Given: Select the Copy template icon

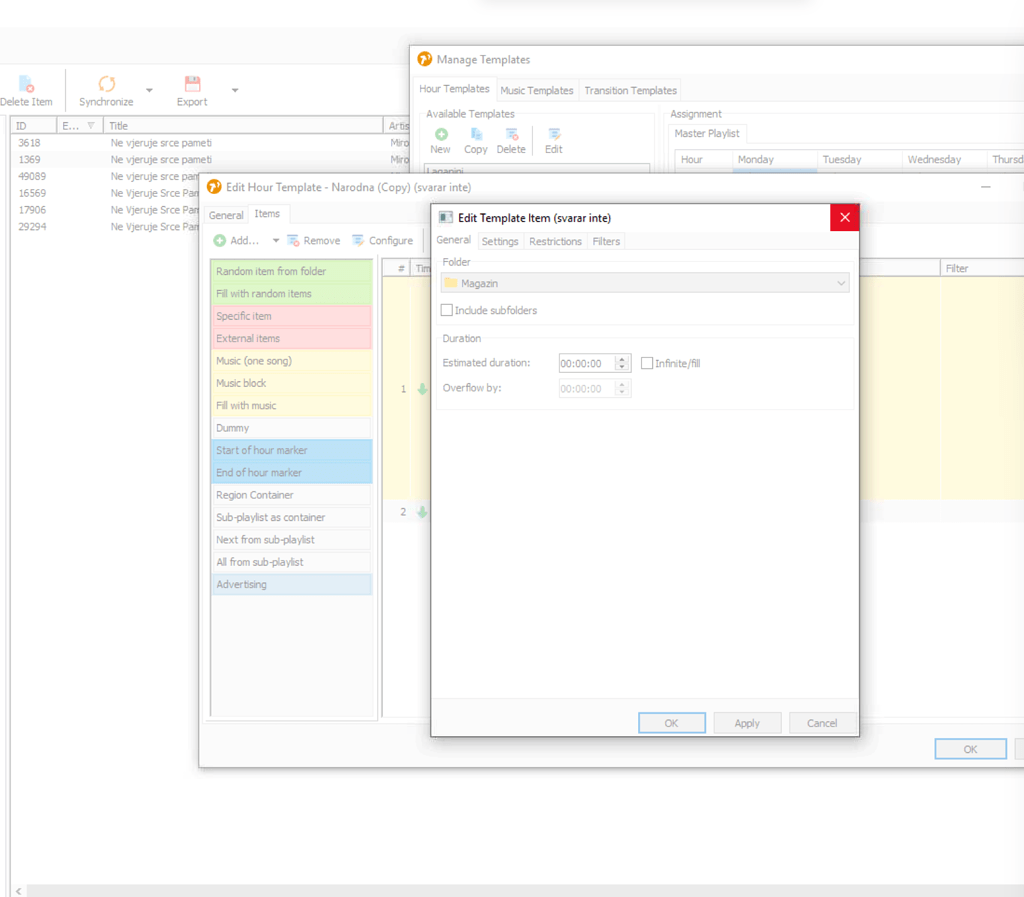Looking at the screenshot, I should [475, 134].
